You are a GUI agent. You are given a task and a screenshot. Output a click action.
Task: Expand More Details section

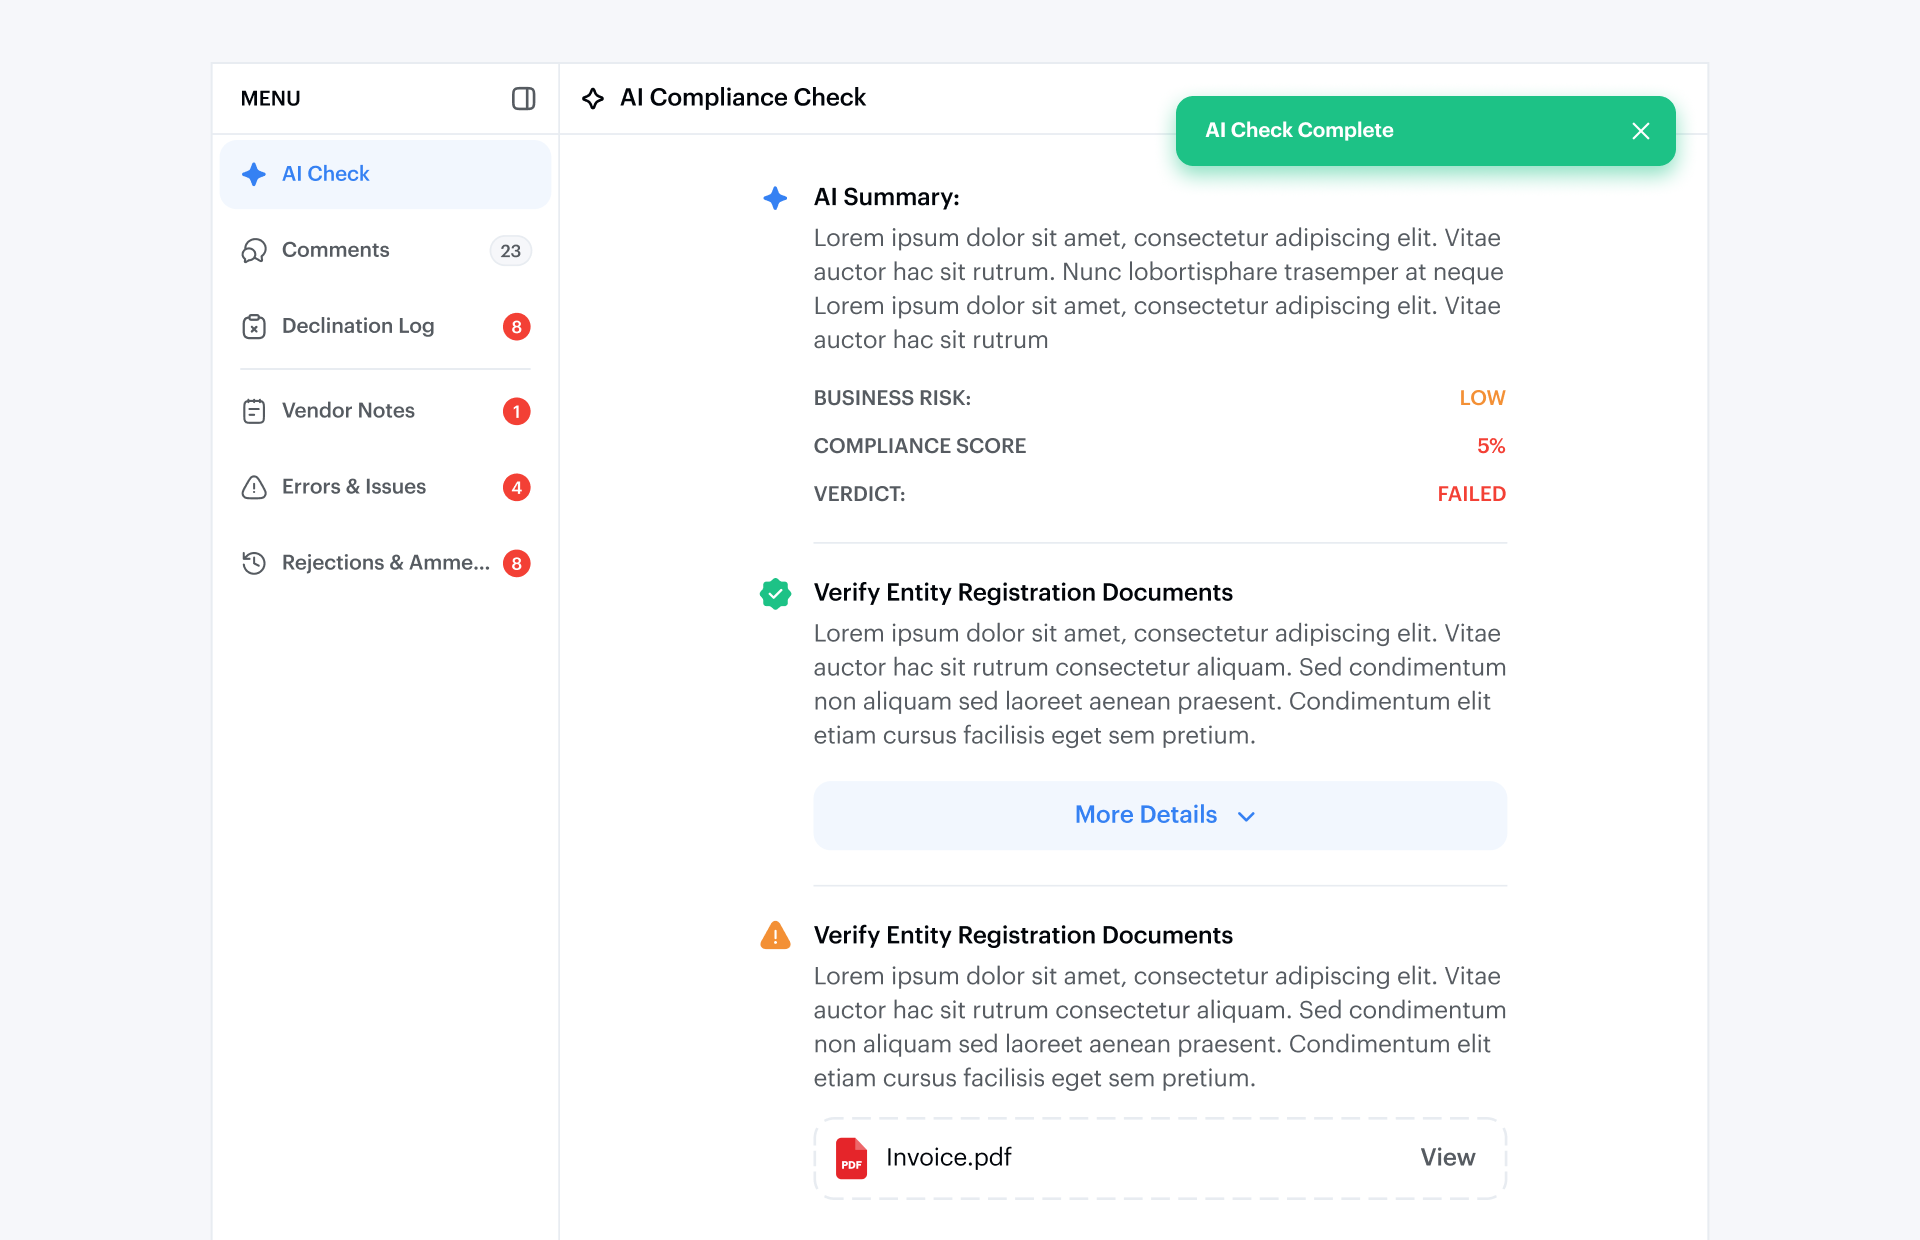coord(1160,815)
